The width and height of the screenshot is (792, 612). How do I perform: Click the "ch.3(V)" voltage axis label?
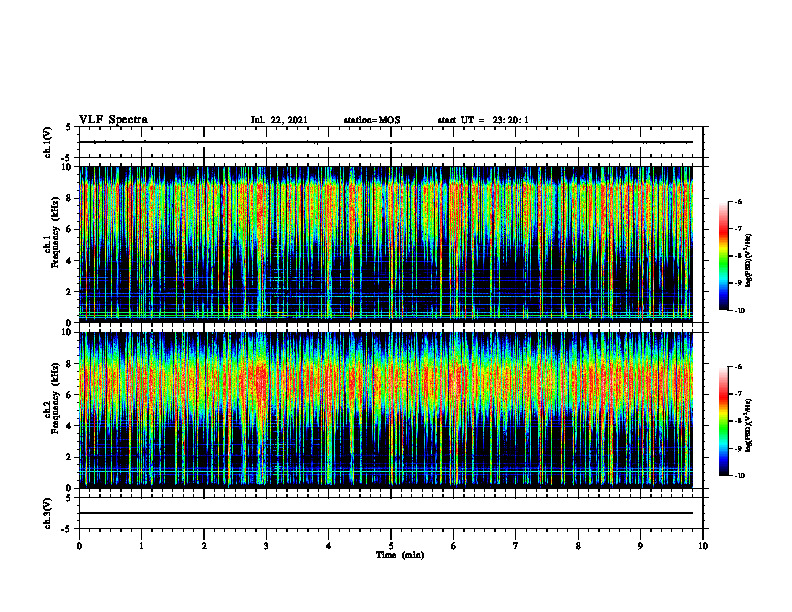point(47,513)
